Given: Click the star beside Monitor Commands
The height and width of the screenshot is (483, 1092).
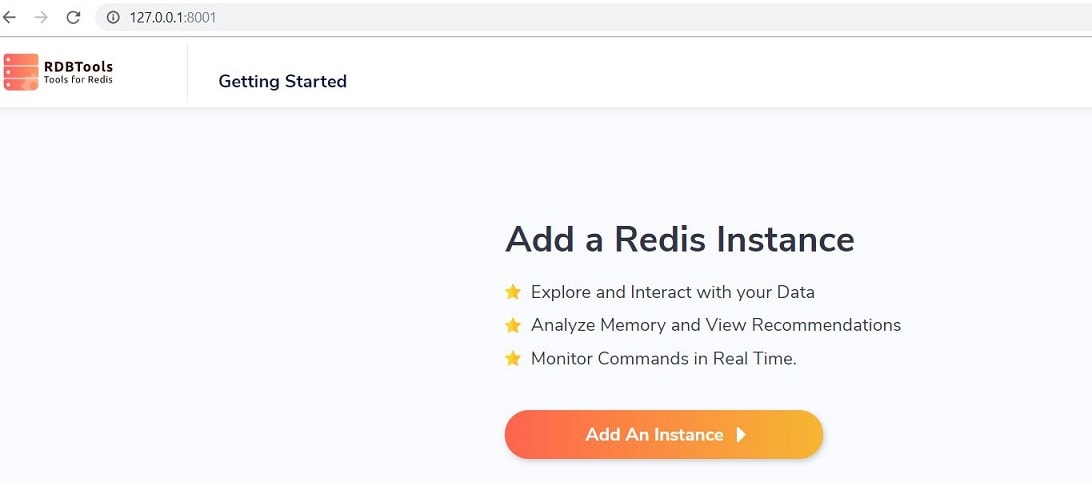Looking at the screenshot, I should [513, 358].
